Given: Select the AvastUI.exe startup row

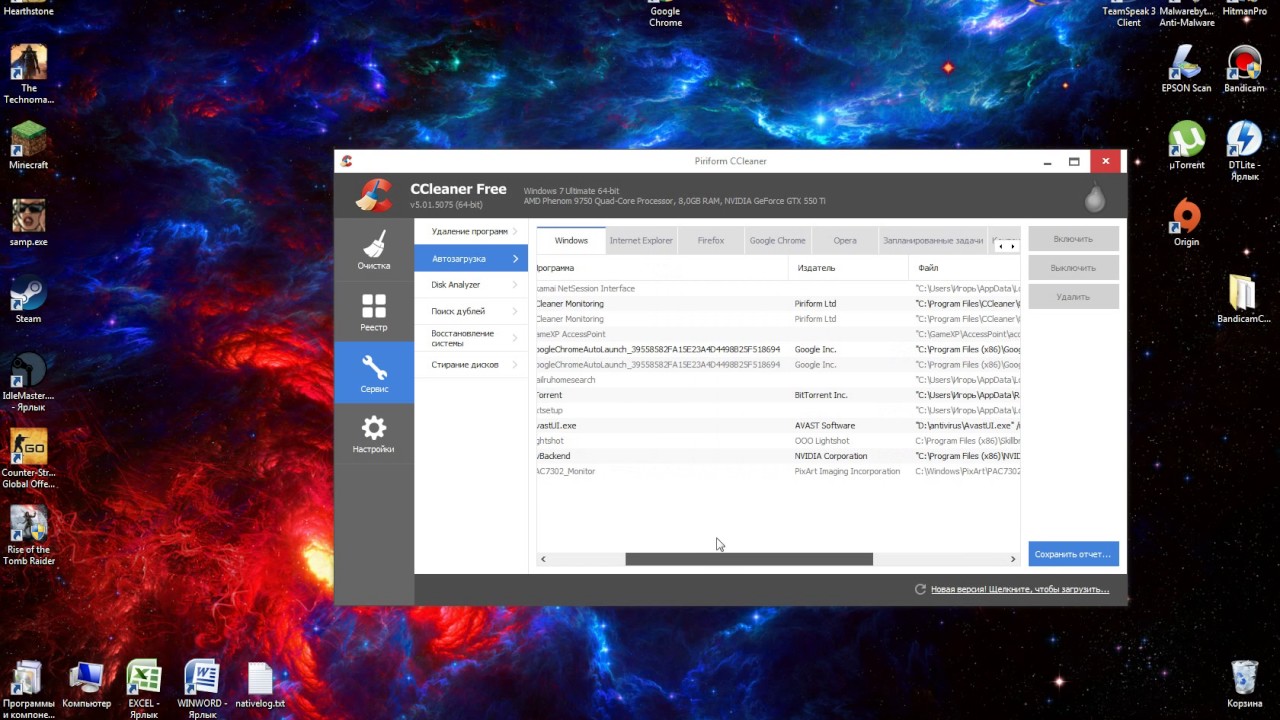Looking at the screenshot, I should pos(778,425).
